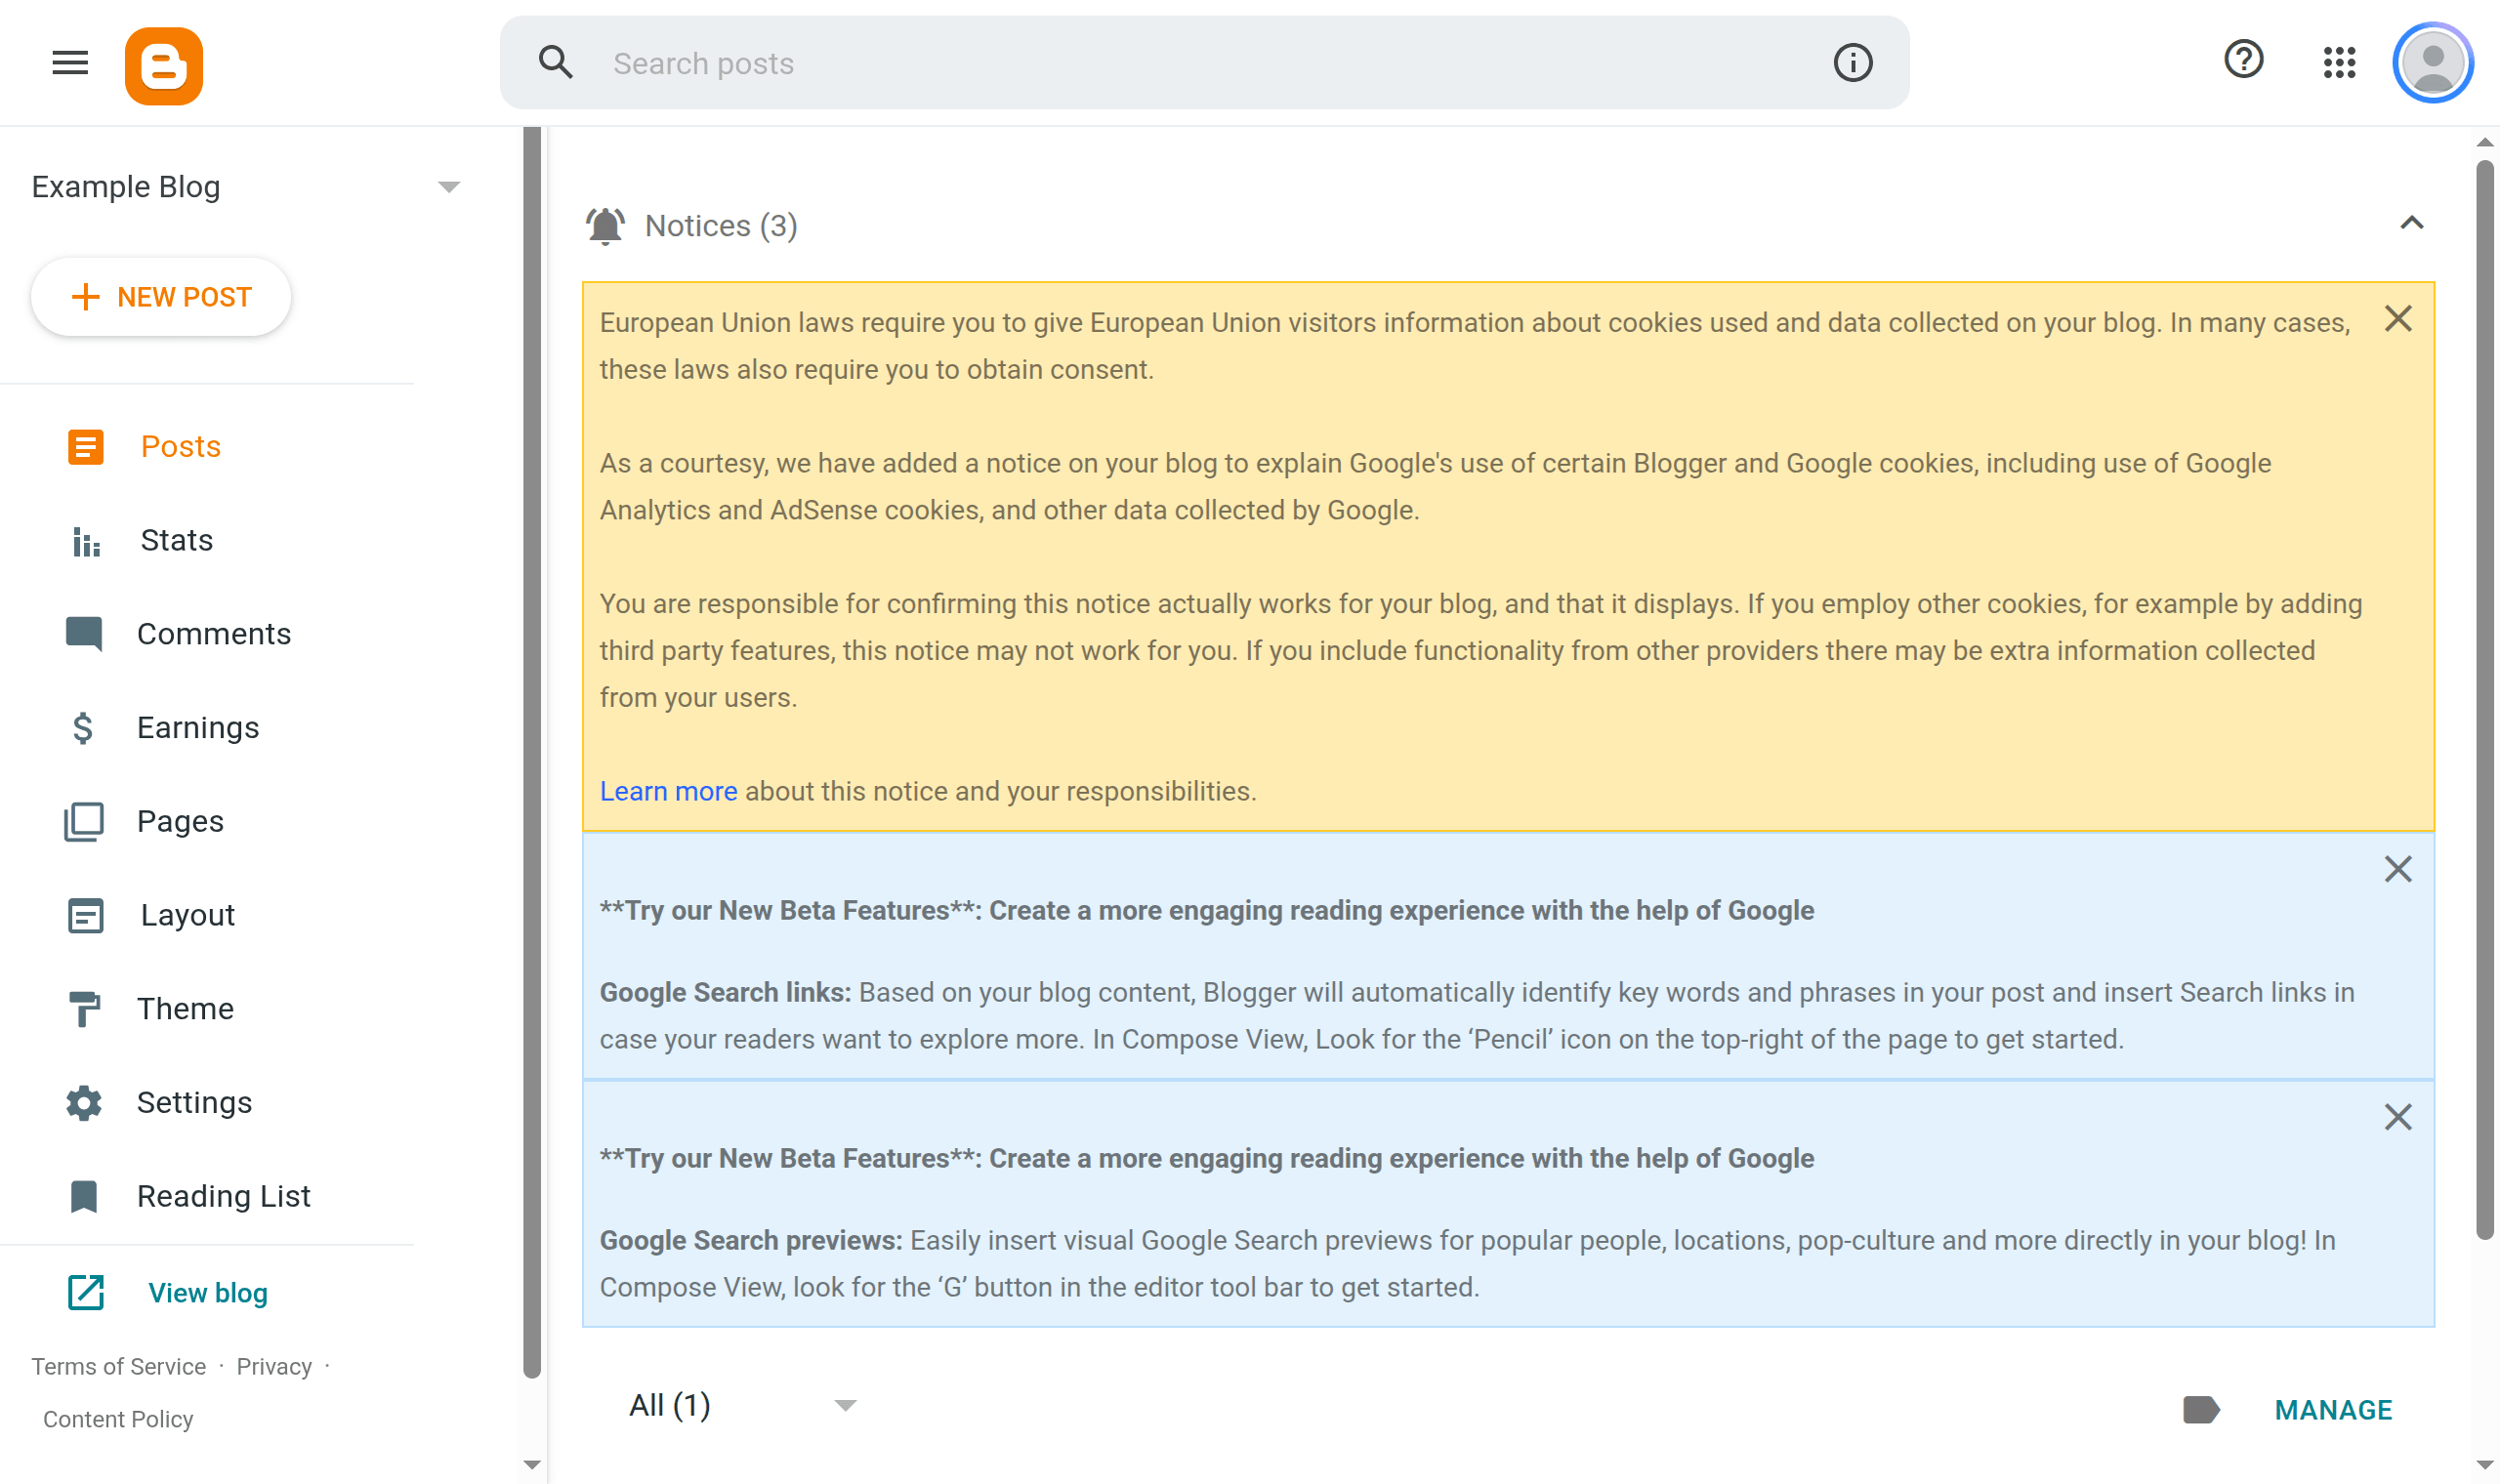Image resolution: width=2500 pixels, height=1484 pixels.
Task: Click the Theme paint roller icon
Action: pyautogui.click(x=84, y=1009)
